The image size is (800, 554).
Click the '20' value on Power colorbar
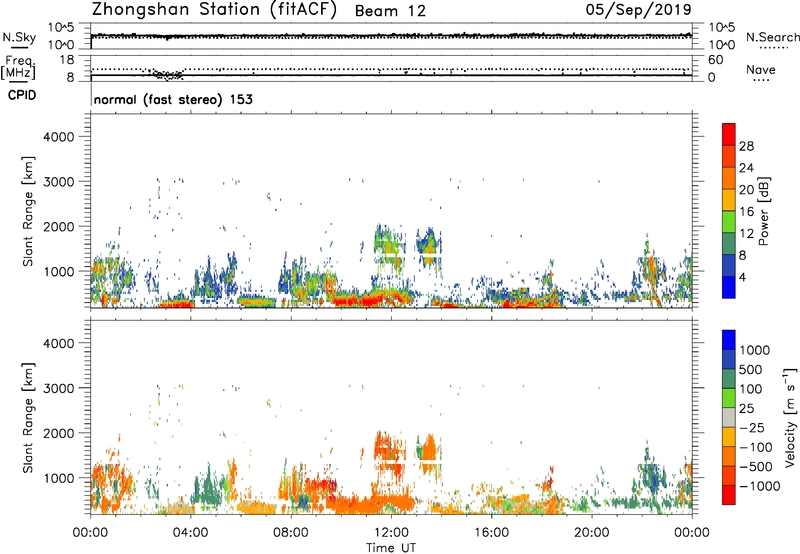(746, 190)
